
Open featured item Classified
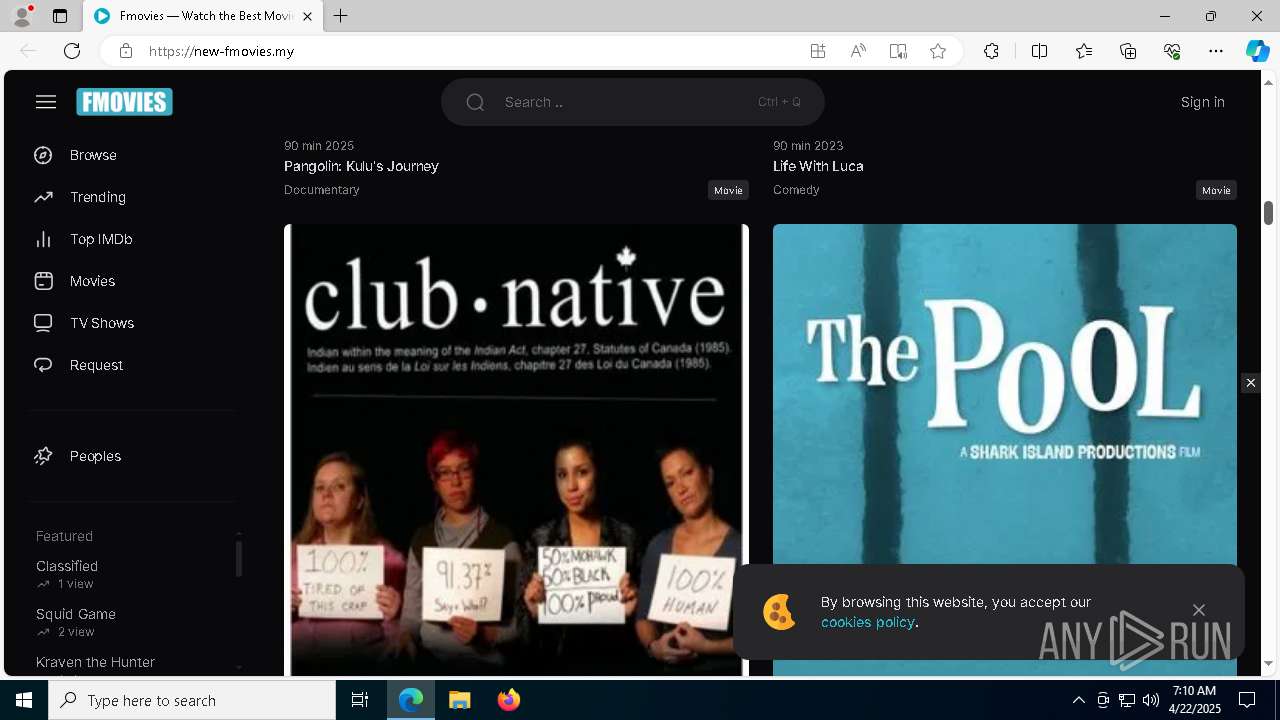67,566
